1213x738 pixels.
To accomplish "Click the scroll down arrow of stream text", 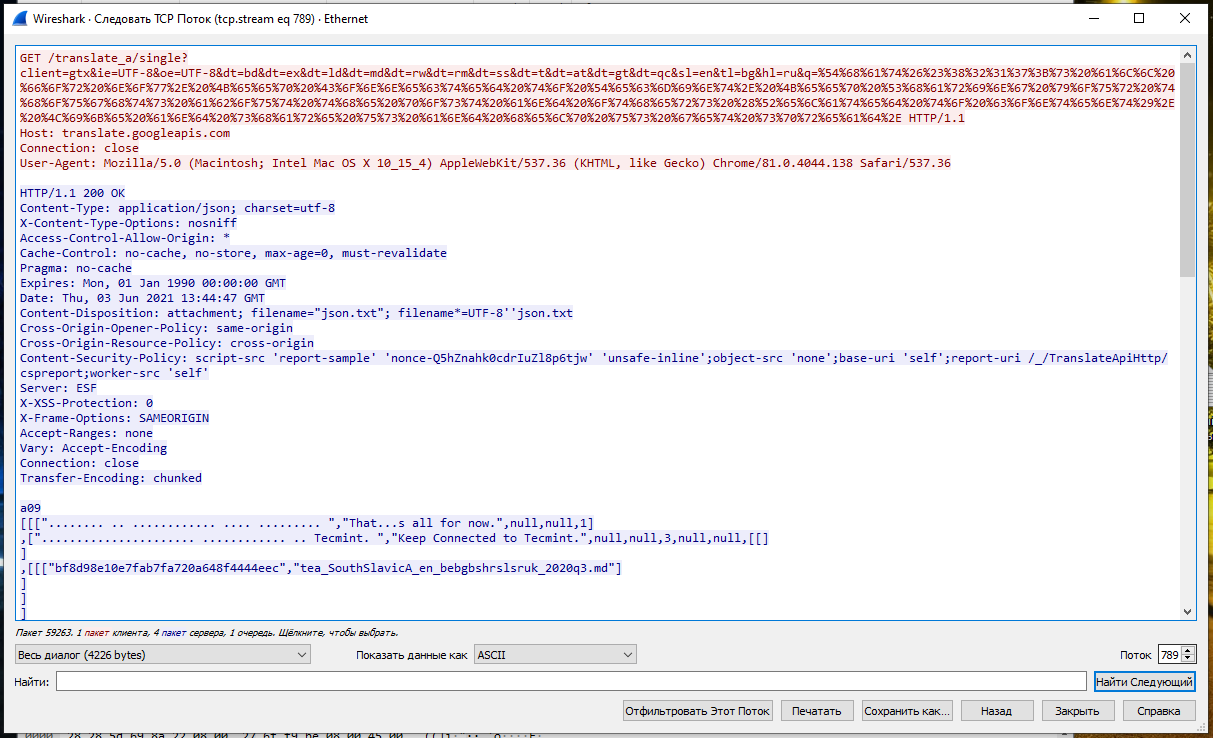I will 1188,611.
